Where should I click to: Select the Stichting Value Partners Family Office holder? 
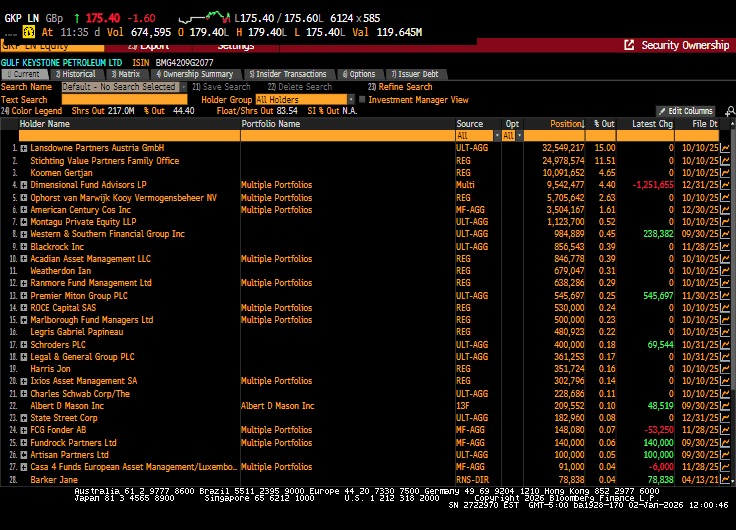[x=105, y=161]
